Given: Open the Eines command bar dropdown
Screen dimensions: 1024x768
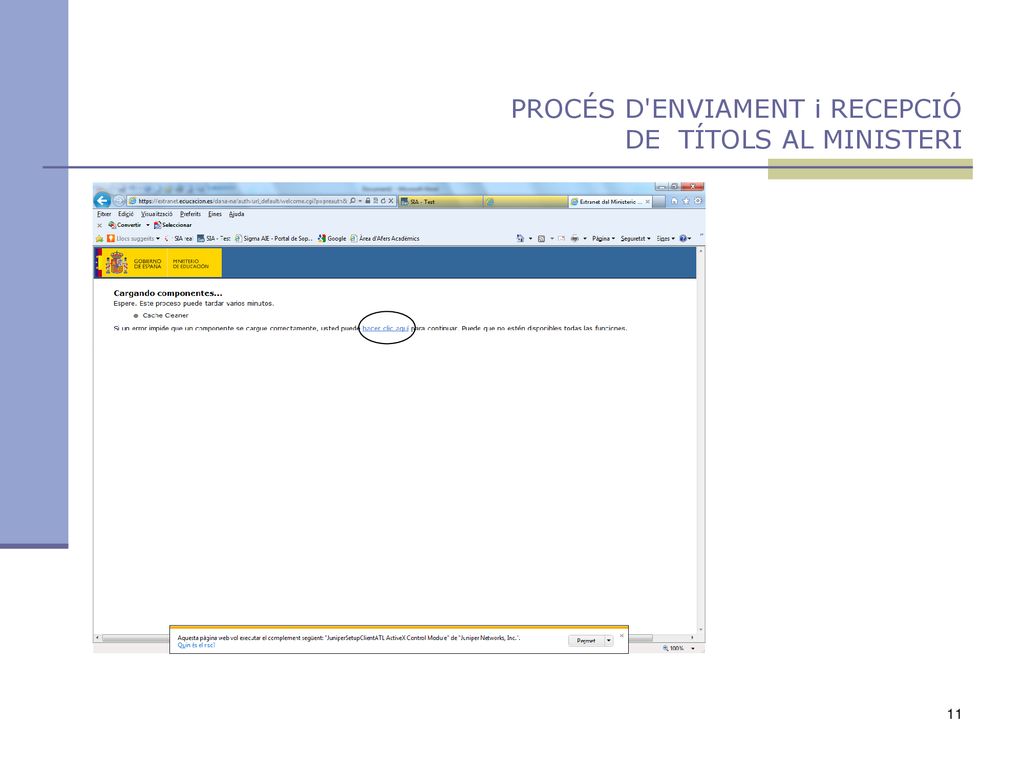Looking at the screenshot, I should point(665,238).
